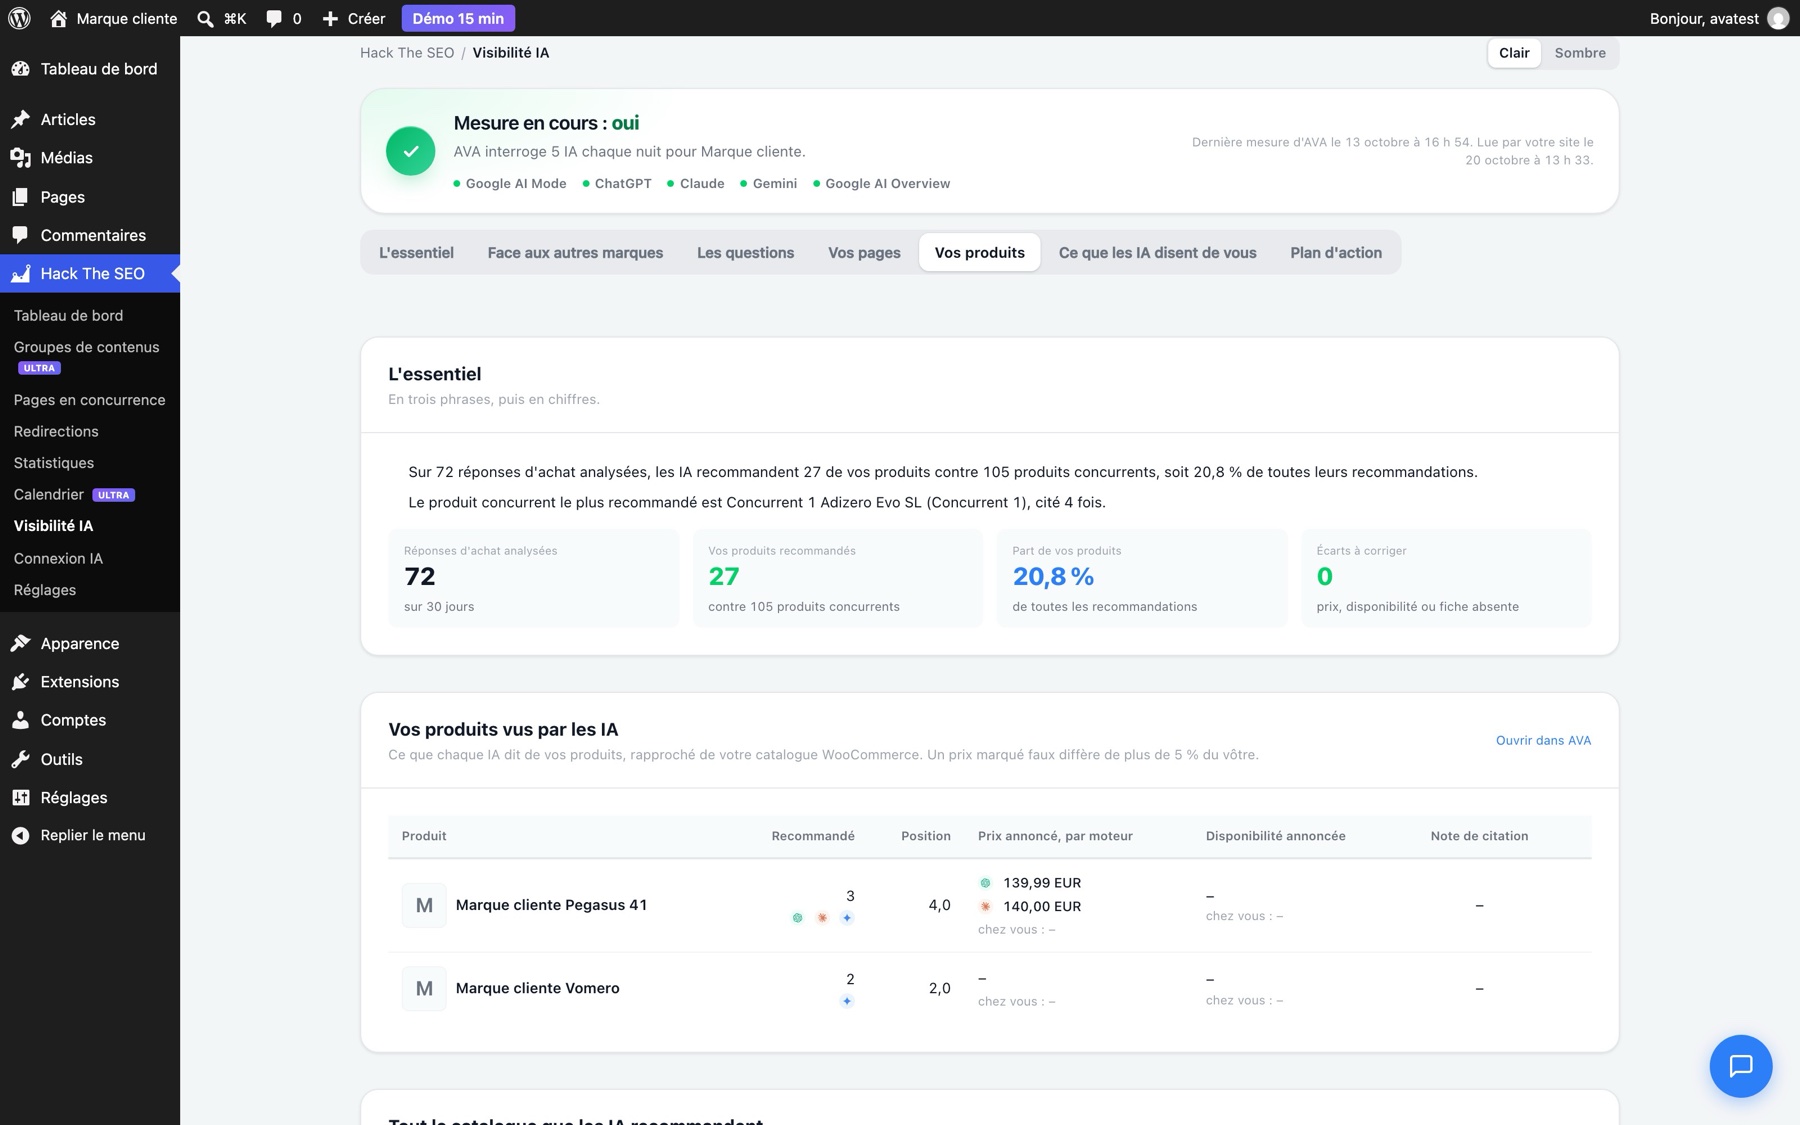Open Calendrier submenu item
The height and width of the screenshot is (1125, 1800).
tap(90, 495)
